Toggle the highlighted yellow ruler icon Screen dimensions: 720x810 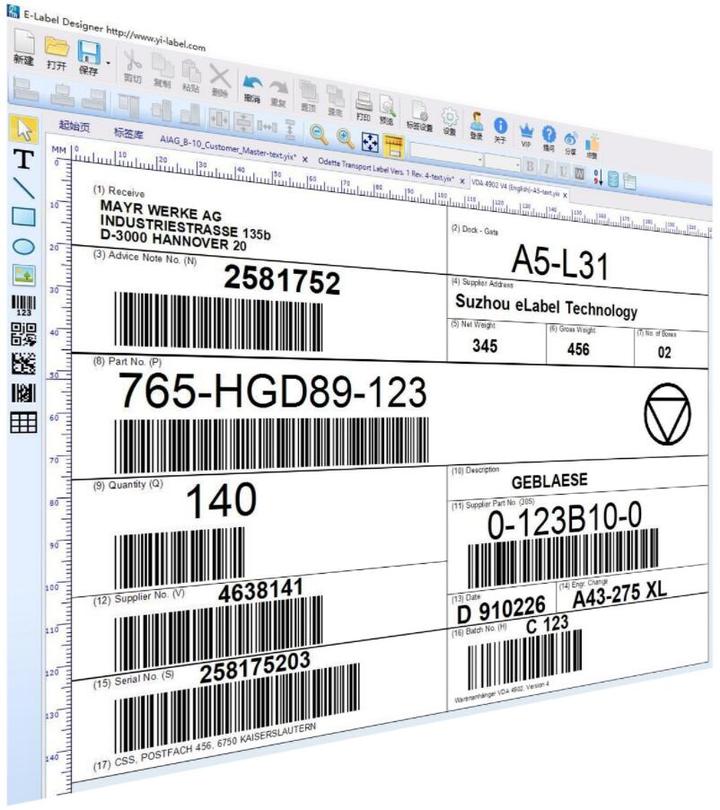coord(394,147)
